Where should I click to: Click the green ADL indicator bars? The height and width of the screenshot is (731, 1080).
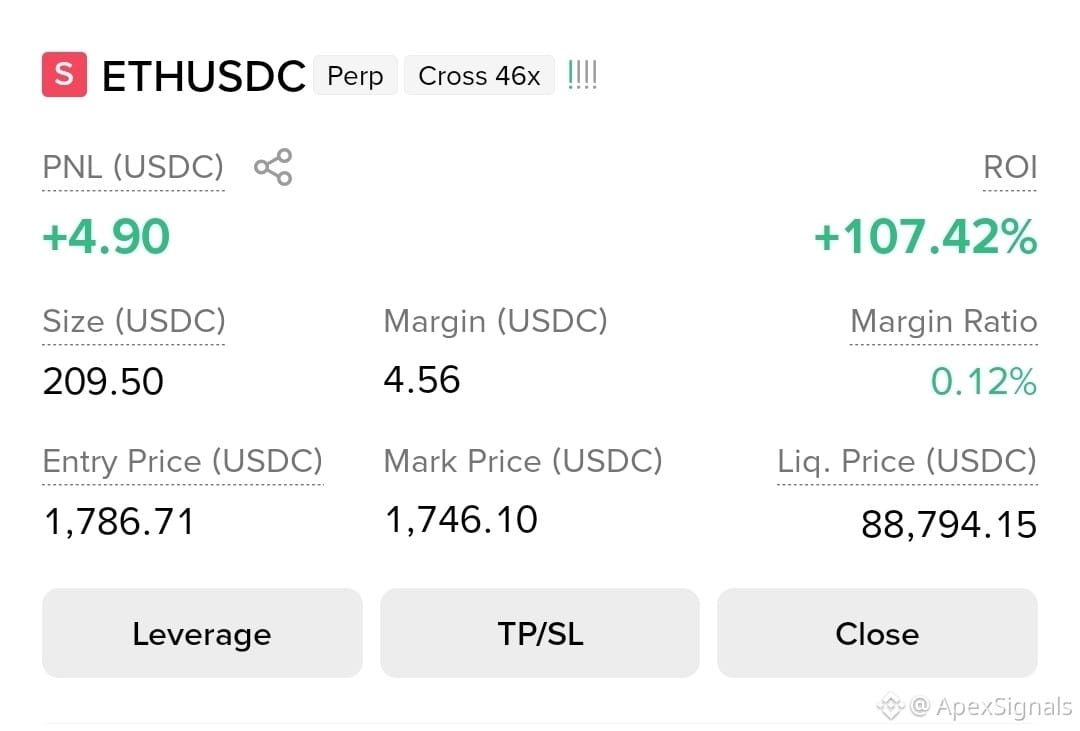point(582,75)
